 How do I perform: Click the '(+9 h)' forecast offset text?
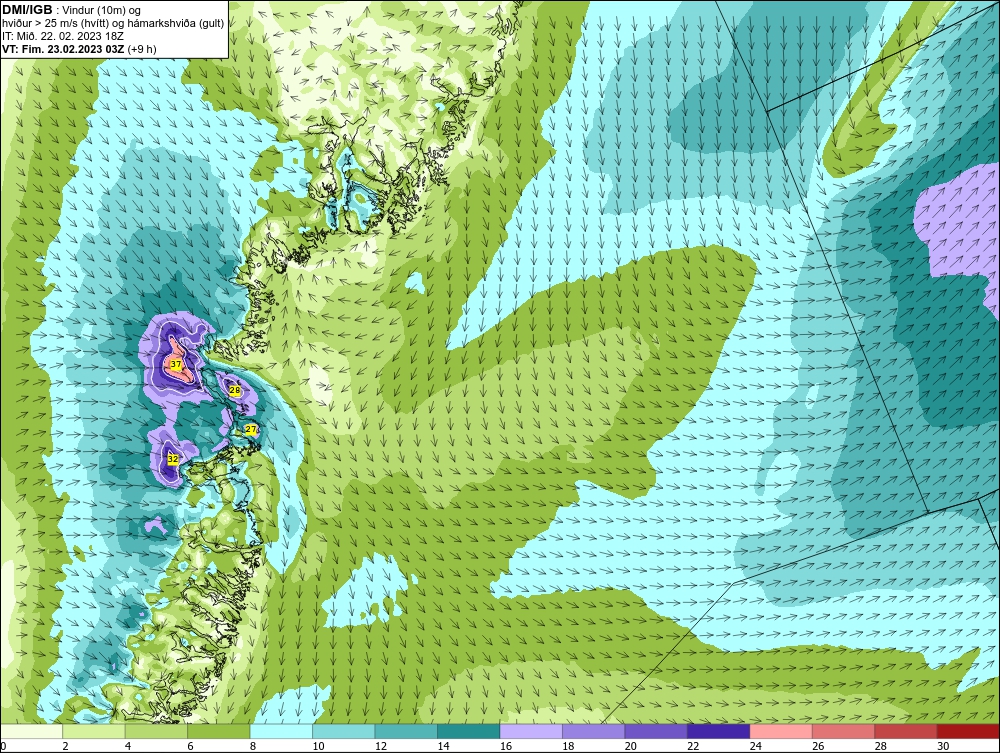tap(142, 49)
